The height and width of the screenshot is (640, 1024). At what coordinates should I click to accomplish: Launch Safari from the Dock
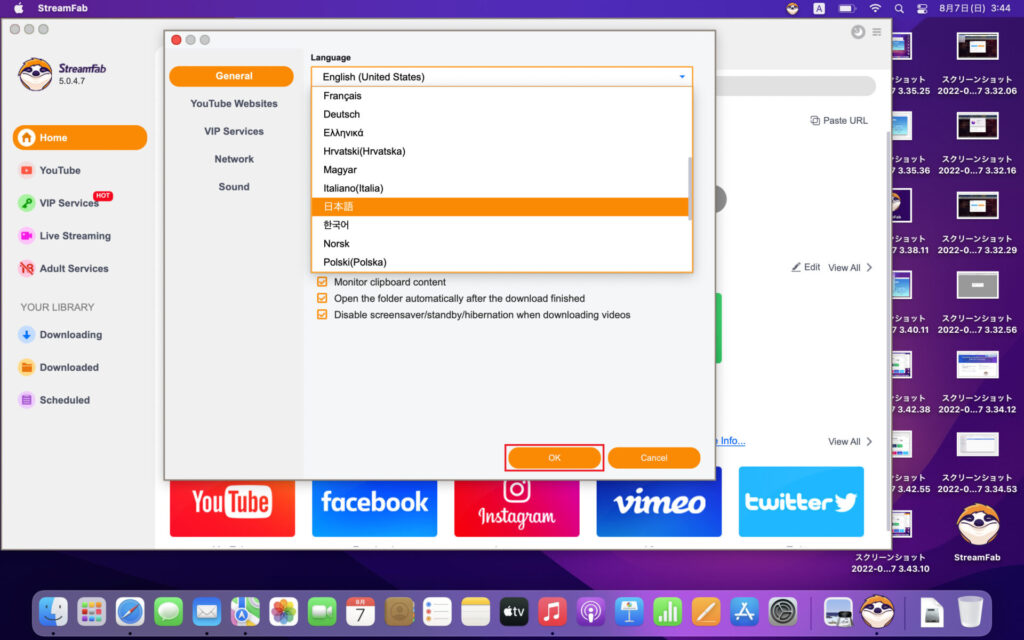point(130,613)
